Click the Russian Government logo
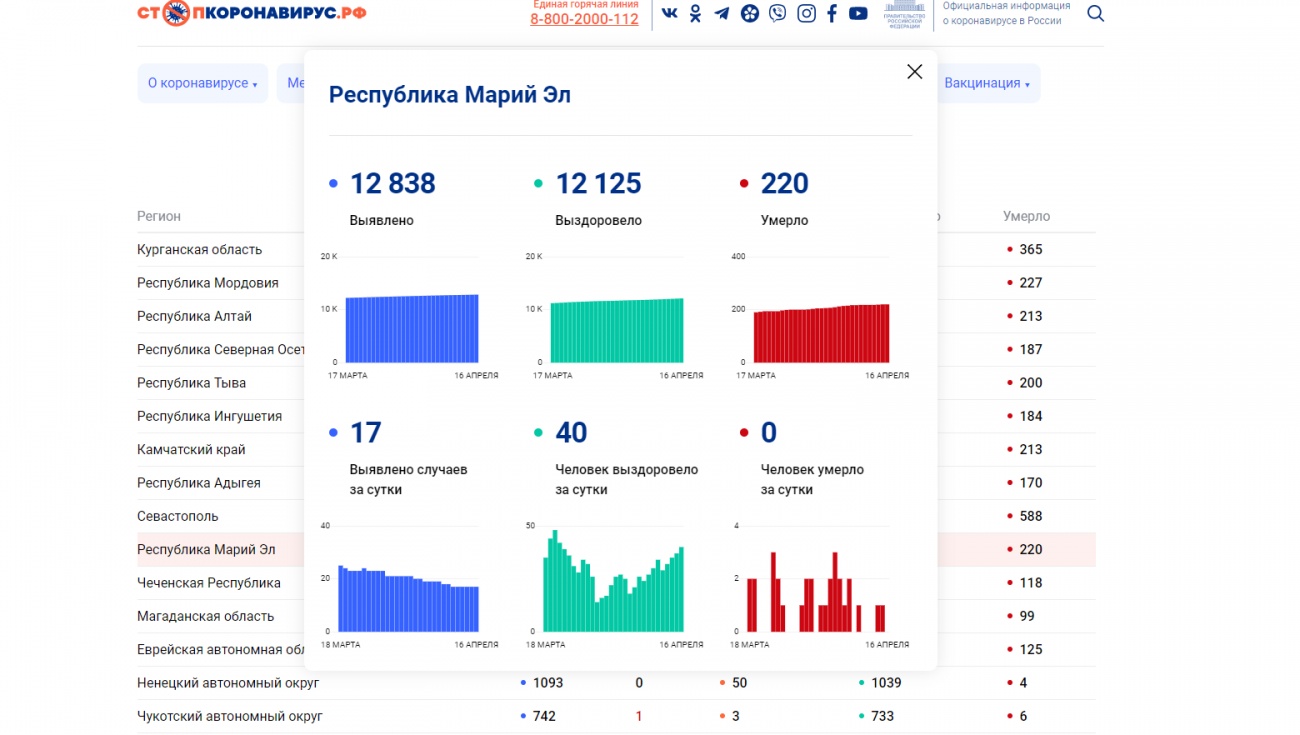This screenshot has height=735, width=1300. pos(904,14)
